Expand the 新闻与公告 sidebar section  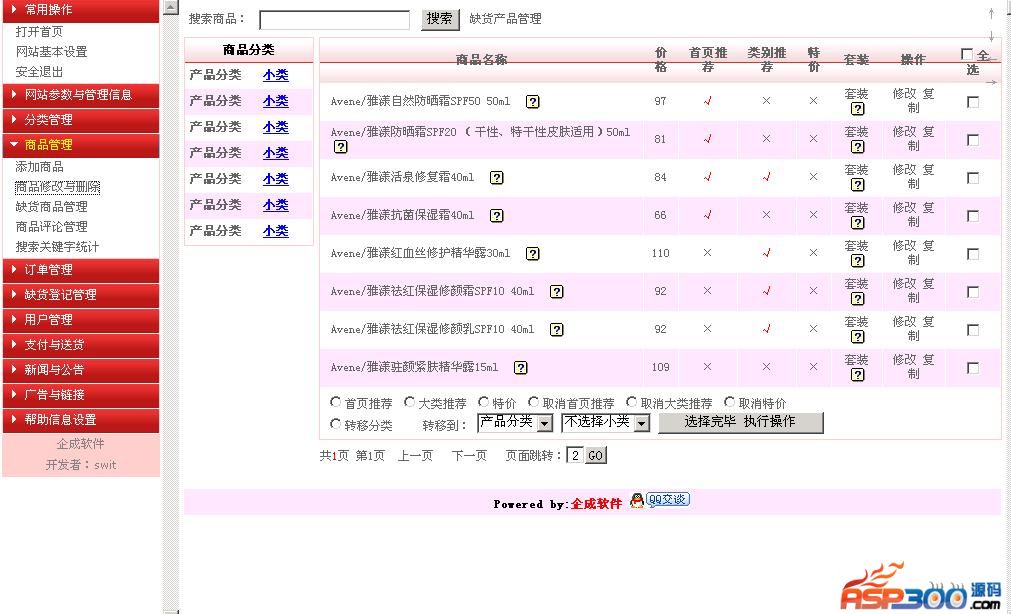pyautogui.click(x=81, y=370)
